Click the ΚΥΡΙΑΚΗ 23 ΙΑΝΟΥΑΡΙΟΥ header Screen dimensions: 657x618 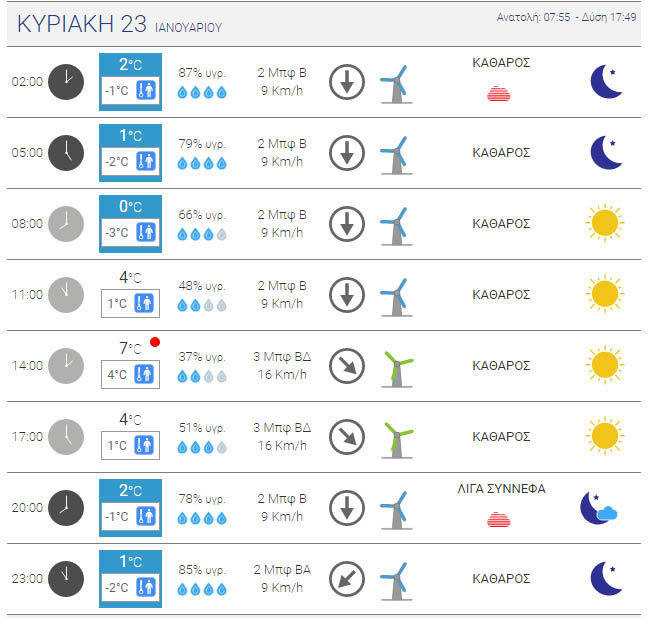(x=118, y=24)
